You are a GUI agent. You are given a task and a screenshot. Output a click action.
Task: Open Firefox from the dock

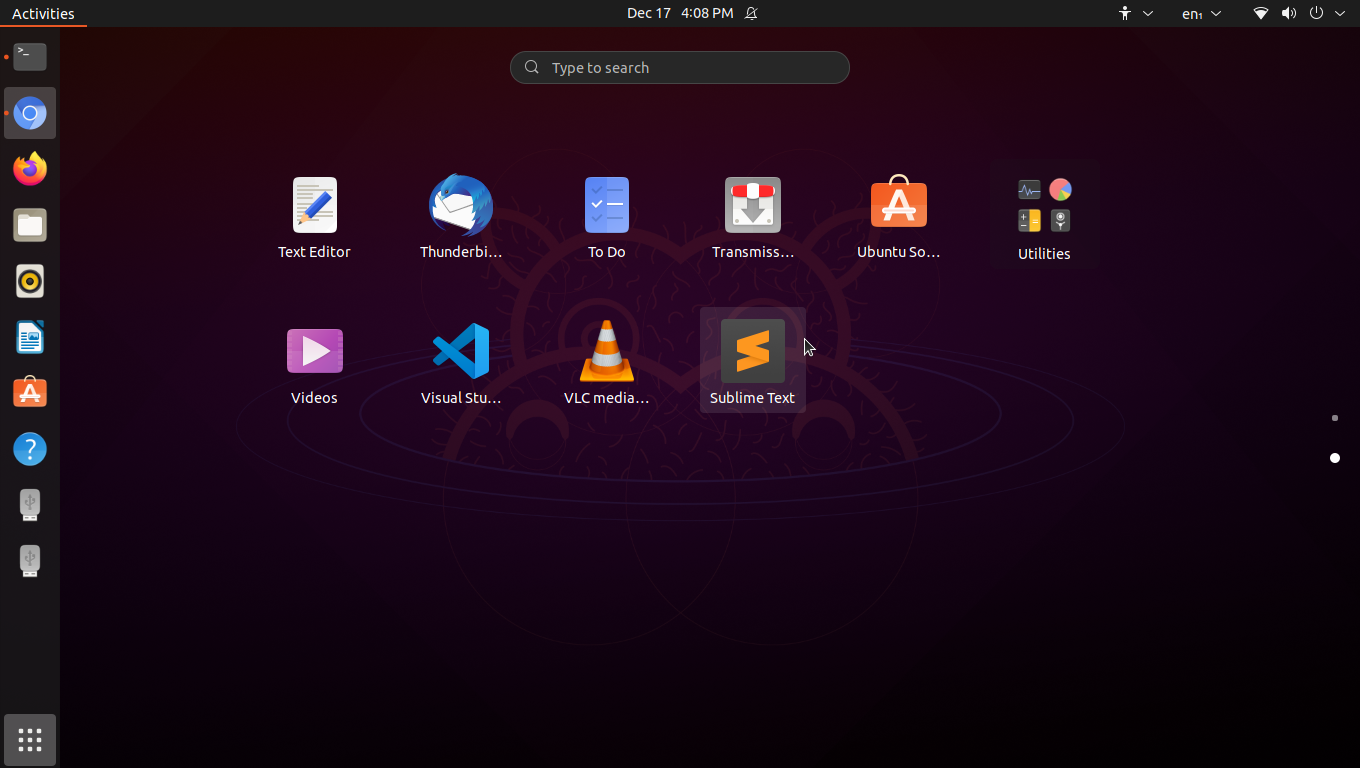(x=30, y=169)
